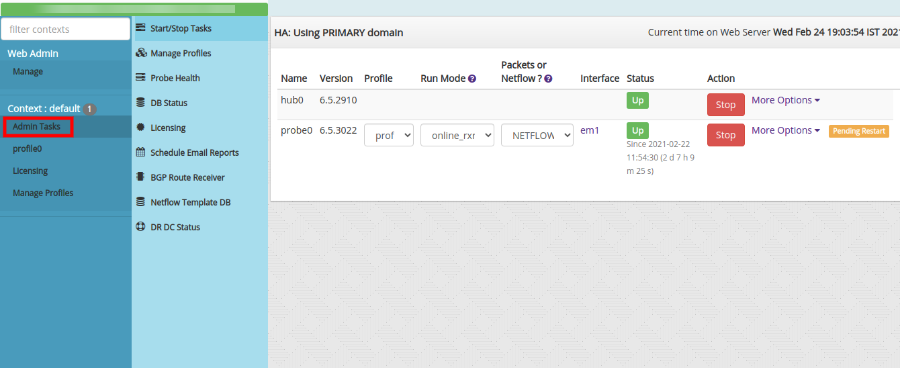Open the probe0 Run Mode dropdown
Image resolution: width=900 pixels, height=368 pixels.
(x=457, y=135)
